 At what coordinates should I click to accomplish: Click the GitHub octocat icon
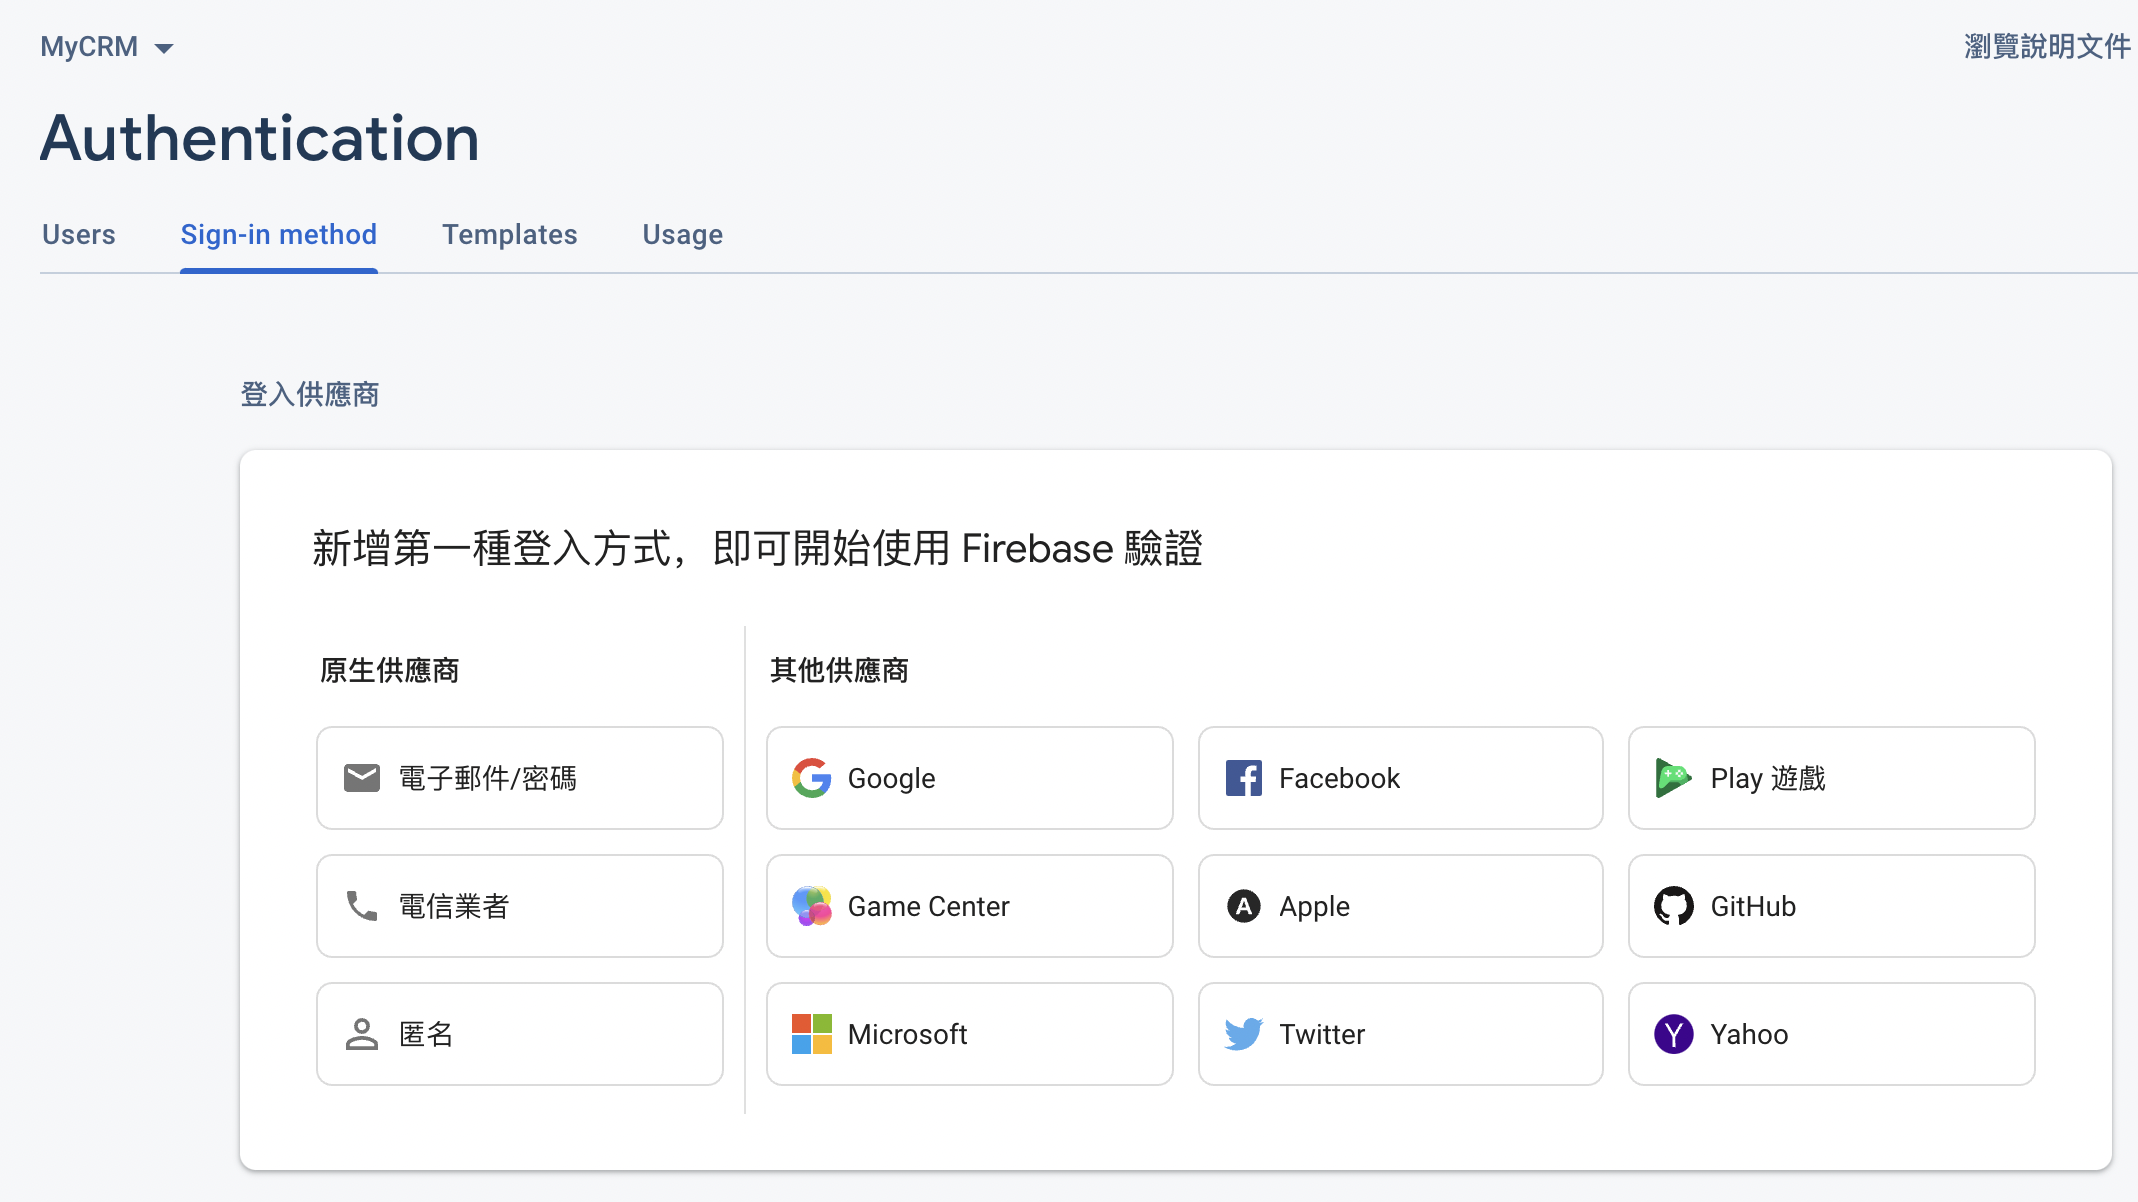tap(1673, 906)
